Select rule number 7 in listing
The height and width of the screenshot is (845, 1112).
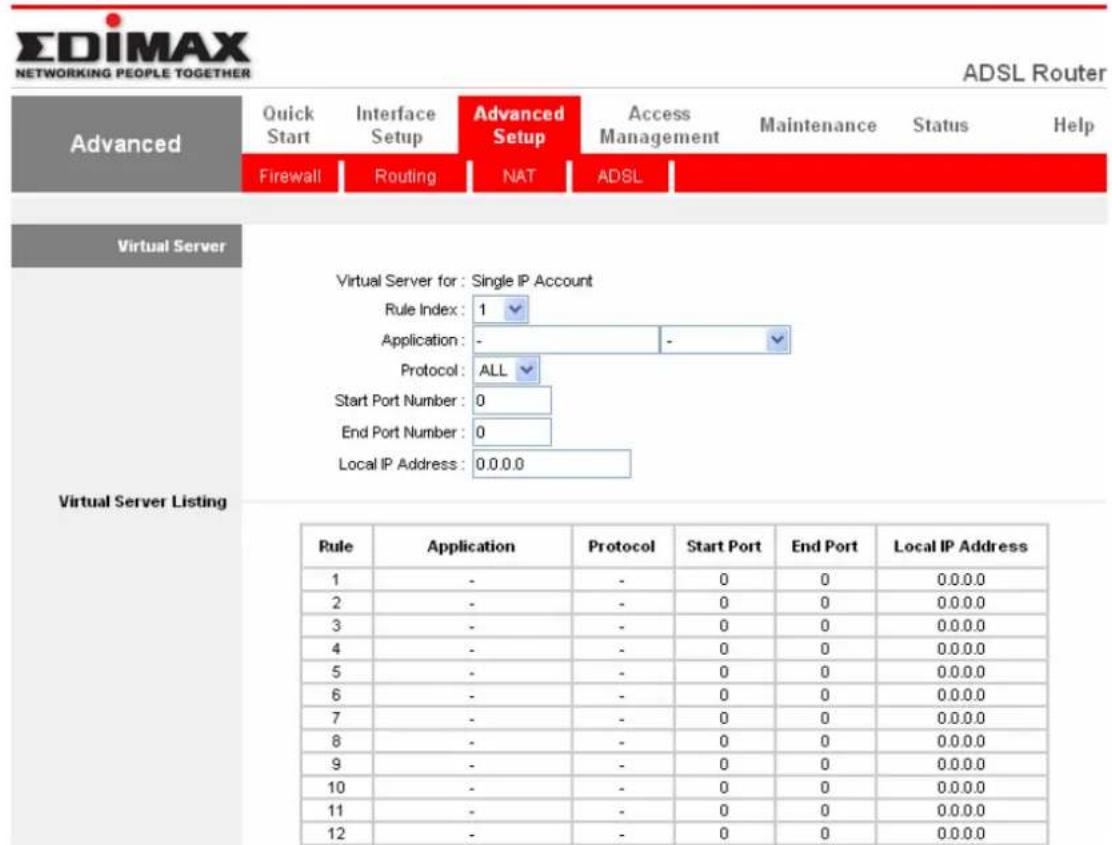[x=336, y=718]
